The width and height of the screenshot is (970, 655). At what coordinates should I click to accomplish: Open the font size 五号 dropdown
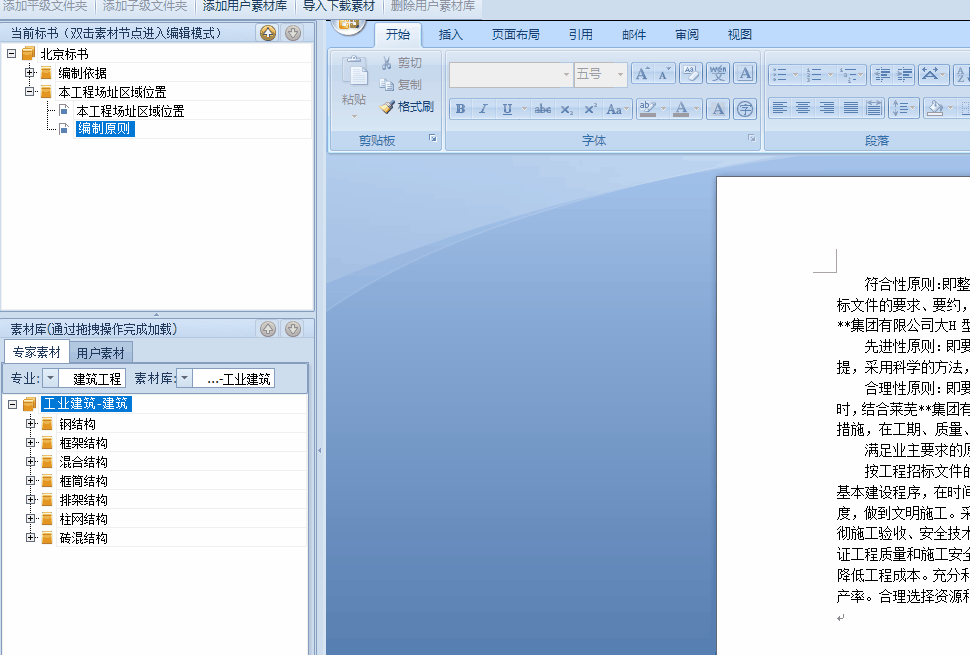619,74
